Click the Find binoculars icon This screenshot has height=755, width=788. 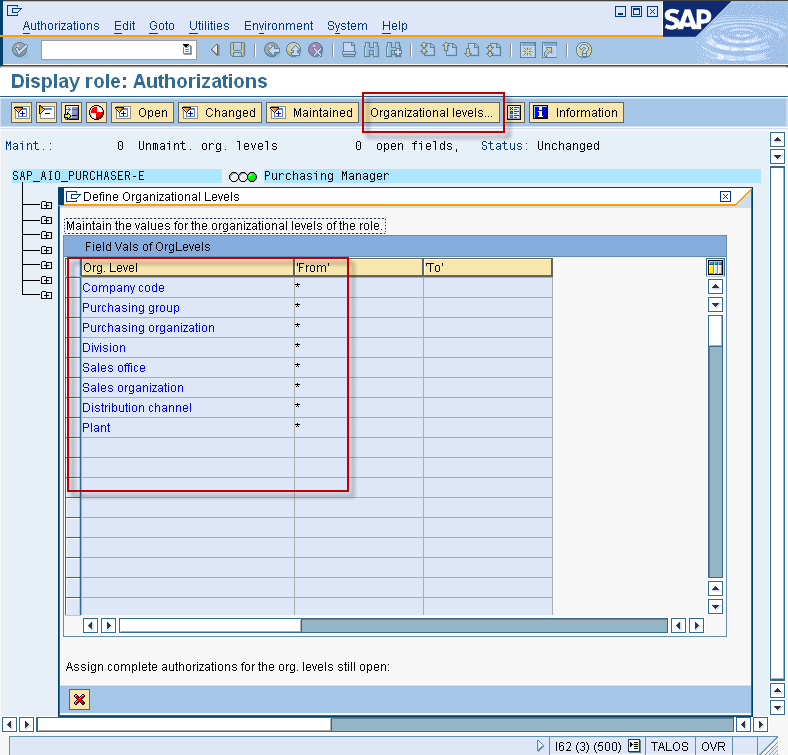371,50
